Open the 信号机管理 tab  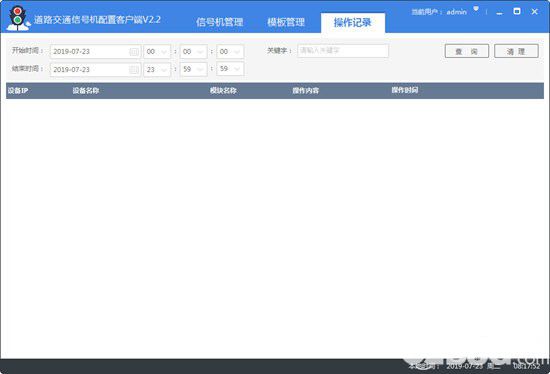click(x=220, y=22)
